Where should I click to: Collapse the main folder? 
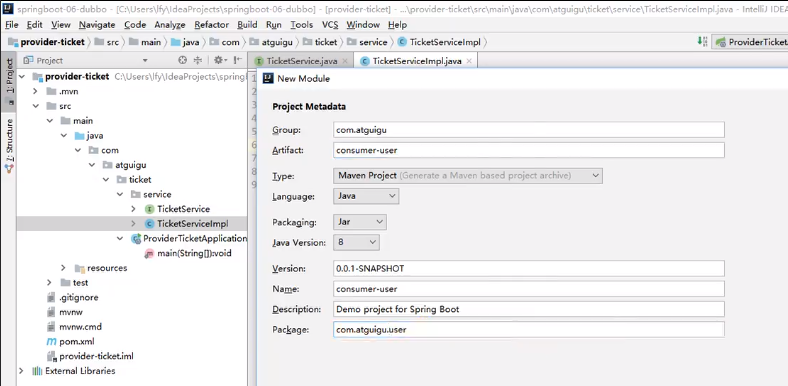(x=49, y=121)
